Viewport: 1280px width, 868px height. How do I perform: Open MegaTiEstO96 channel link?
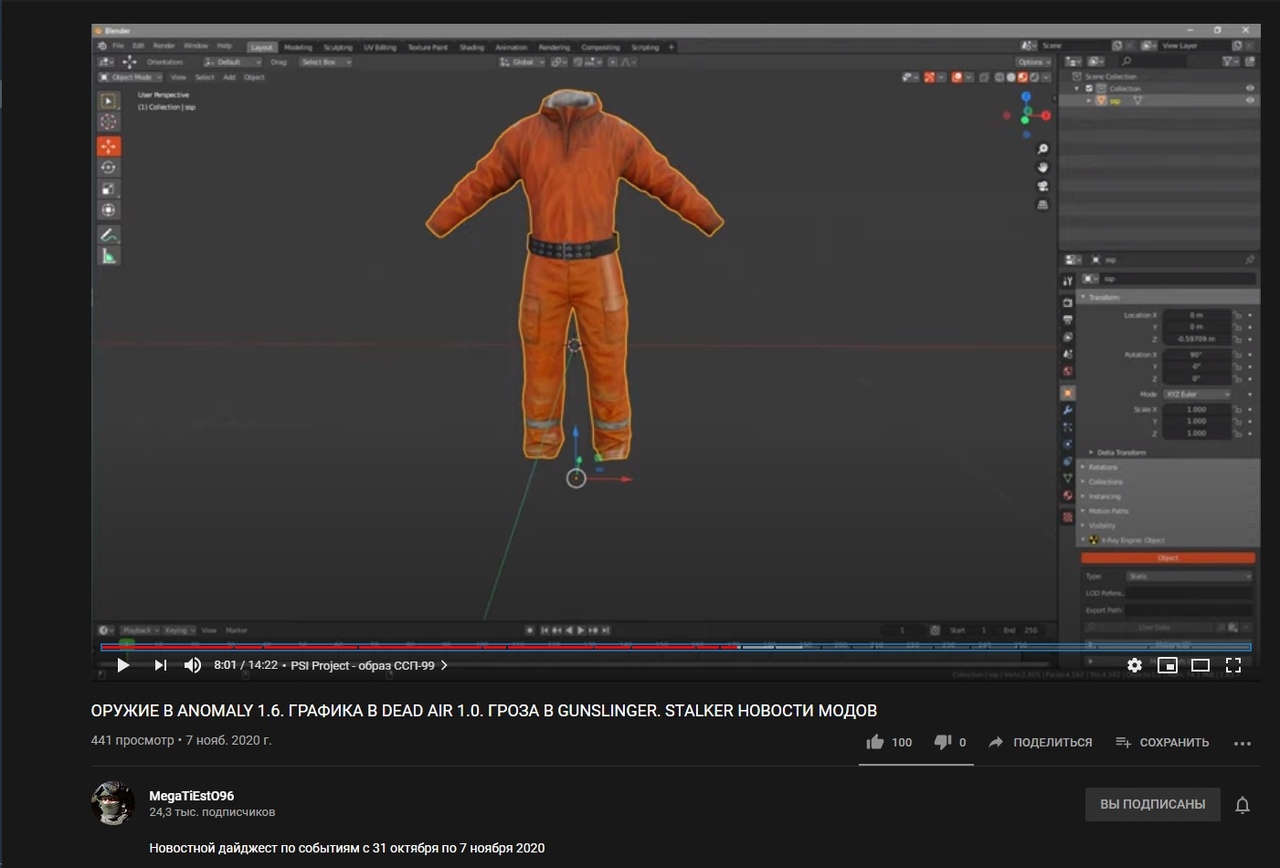[191, 795]
